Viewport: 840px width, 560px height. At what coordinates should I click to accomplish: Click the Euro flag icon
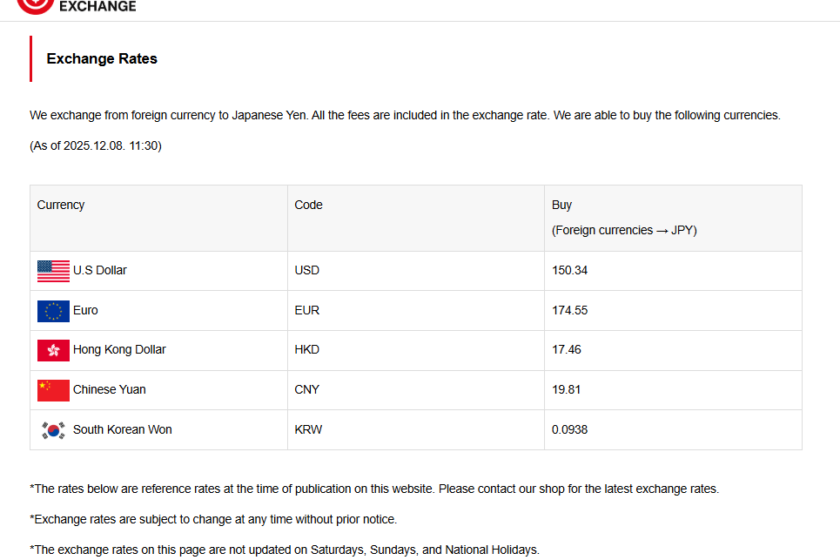(53, 310)
